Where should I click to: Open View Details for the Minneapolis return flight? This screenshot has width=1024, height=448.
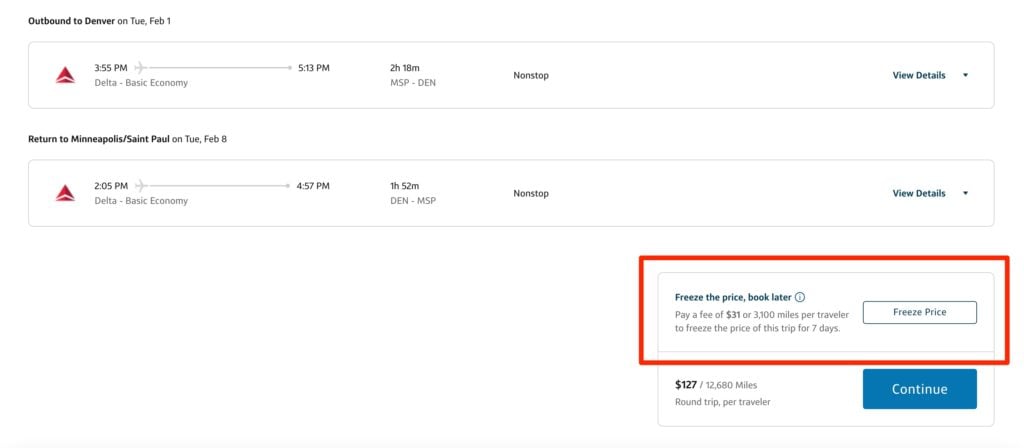click(919, 193)
